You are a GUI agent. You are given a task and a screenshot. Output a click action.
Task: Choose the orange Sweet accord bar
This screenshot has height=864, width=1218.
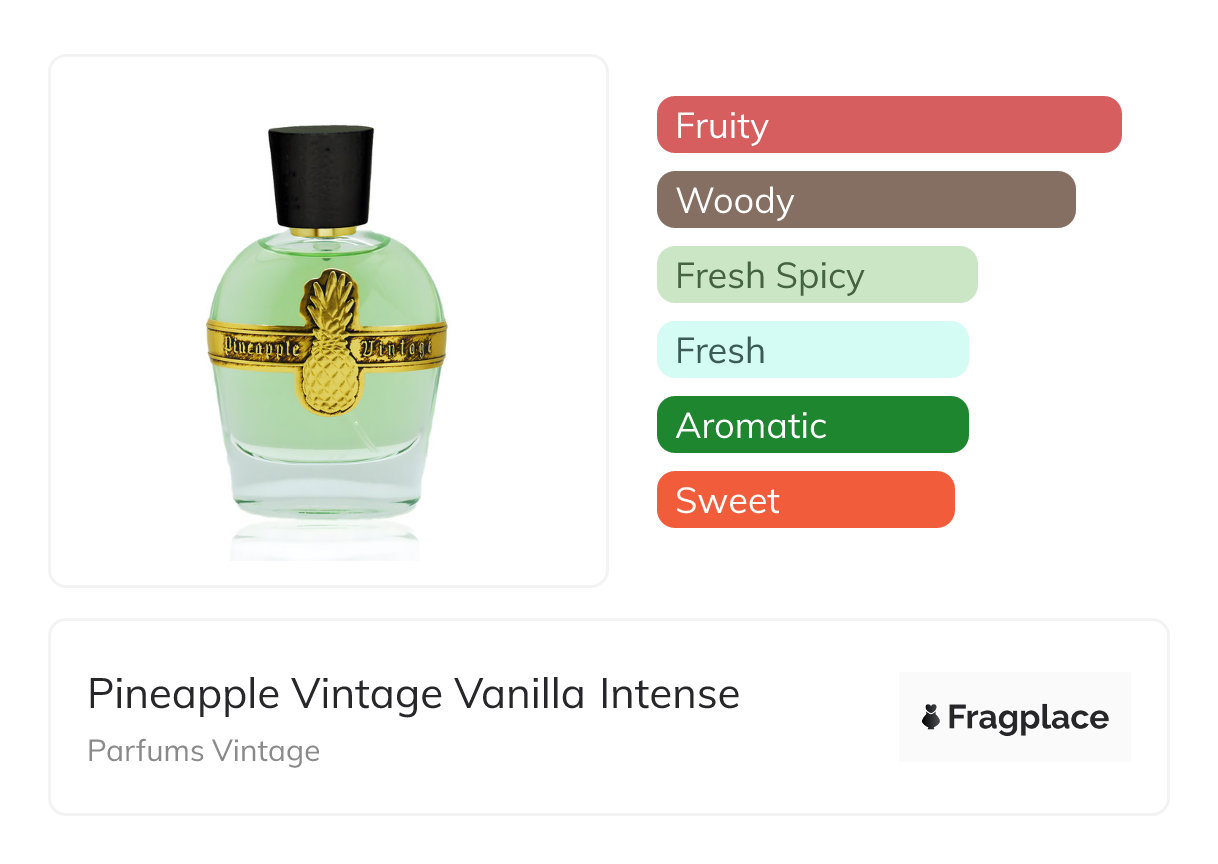(x=806, y=500)
